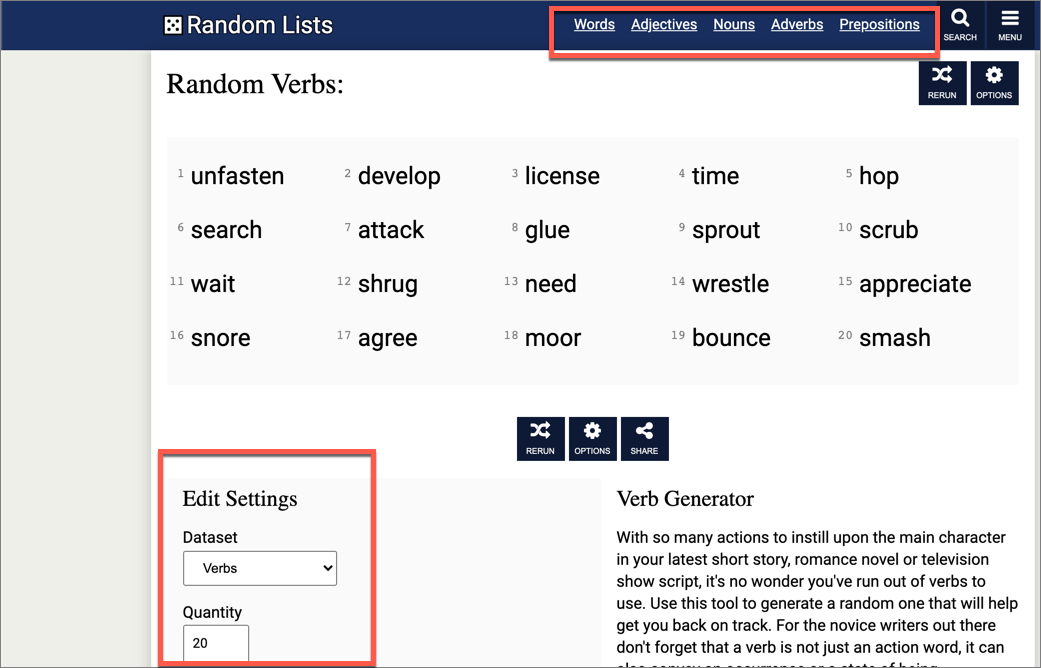
Task: Select the word "scrub"
Action: (888, 230)
